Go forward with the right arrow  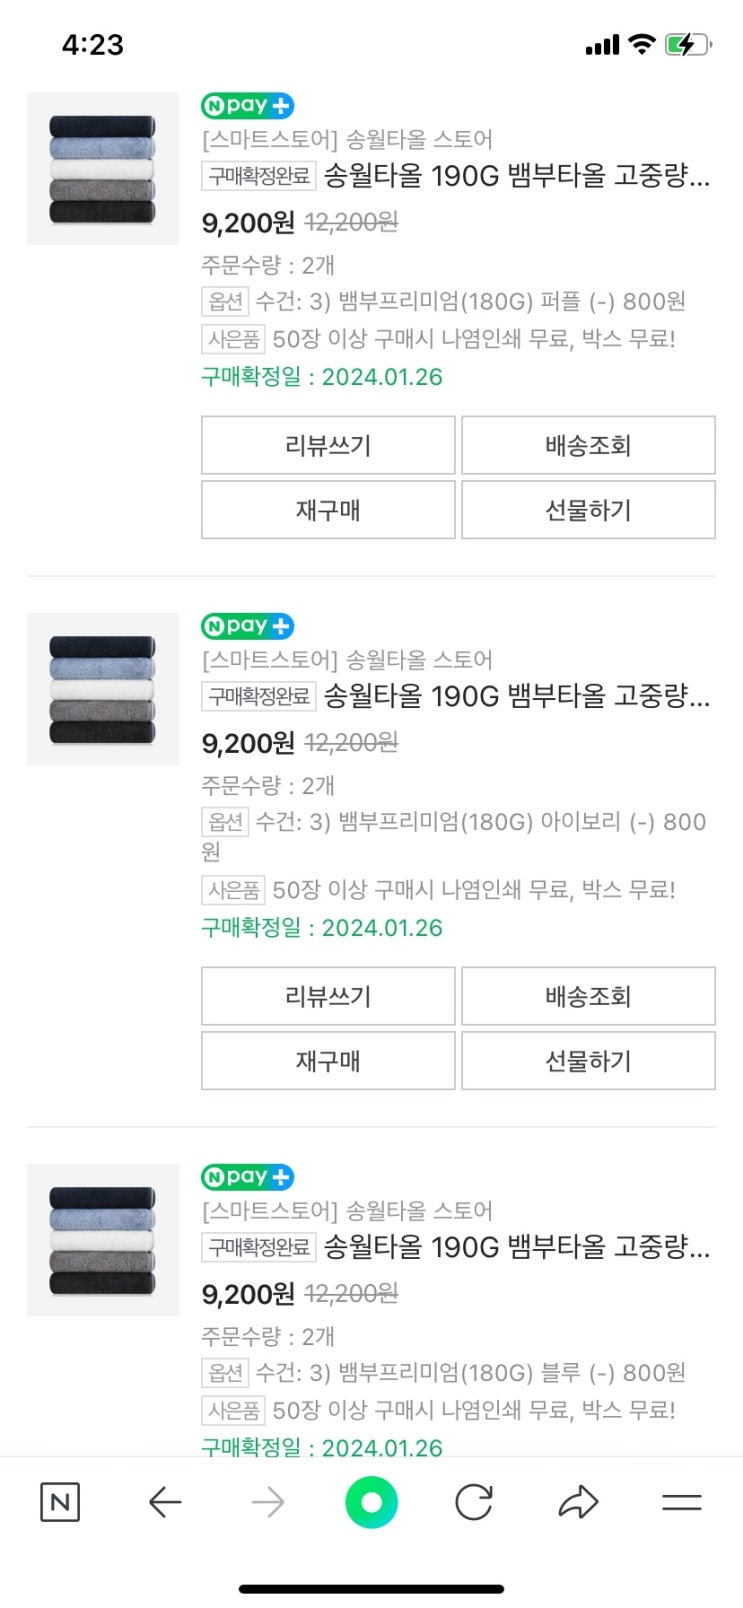pyautogui.click(x=268, y=1502)
